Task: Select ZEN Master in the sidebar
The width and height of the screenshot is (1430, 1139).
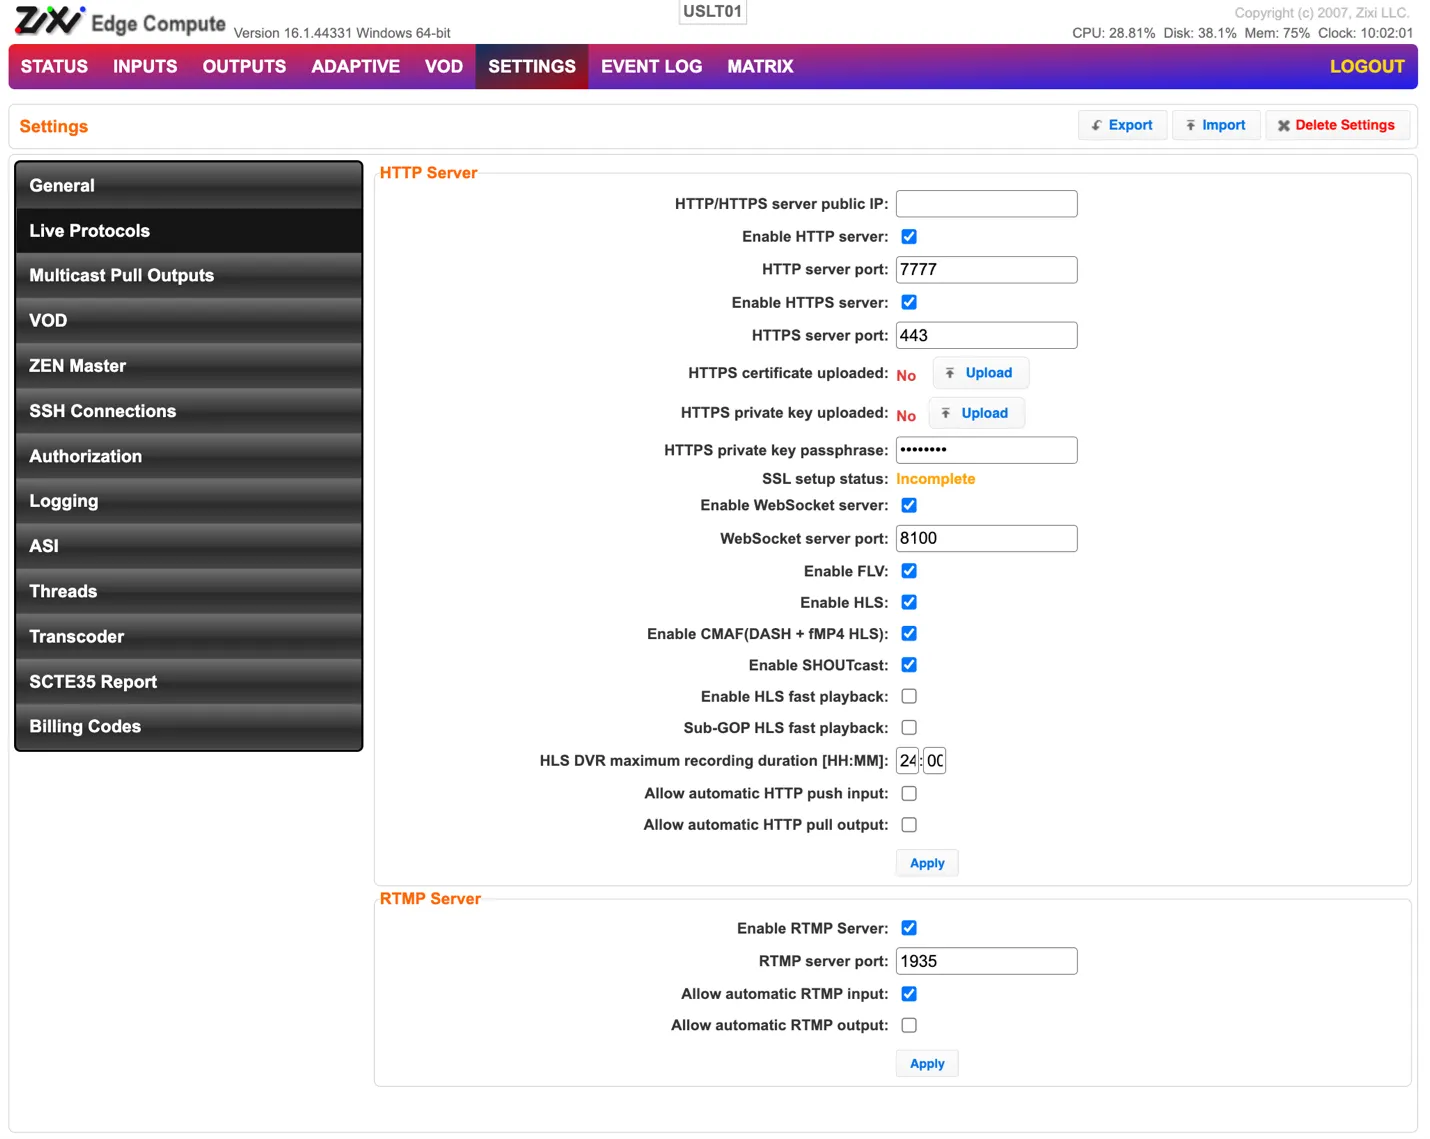Action: tap(189, 366)
